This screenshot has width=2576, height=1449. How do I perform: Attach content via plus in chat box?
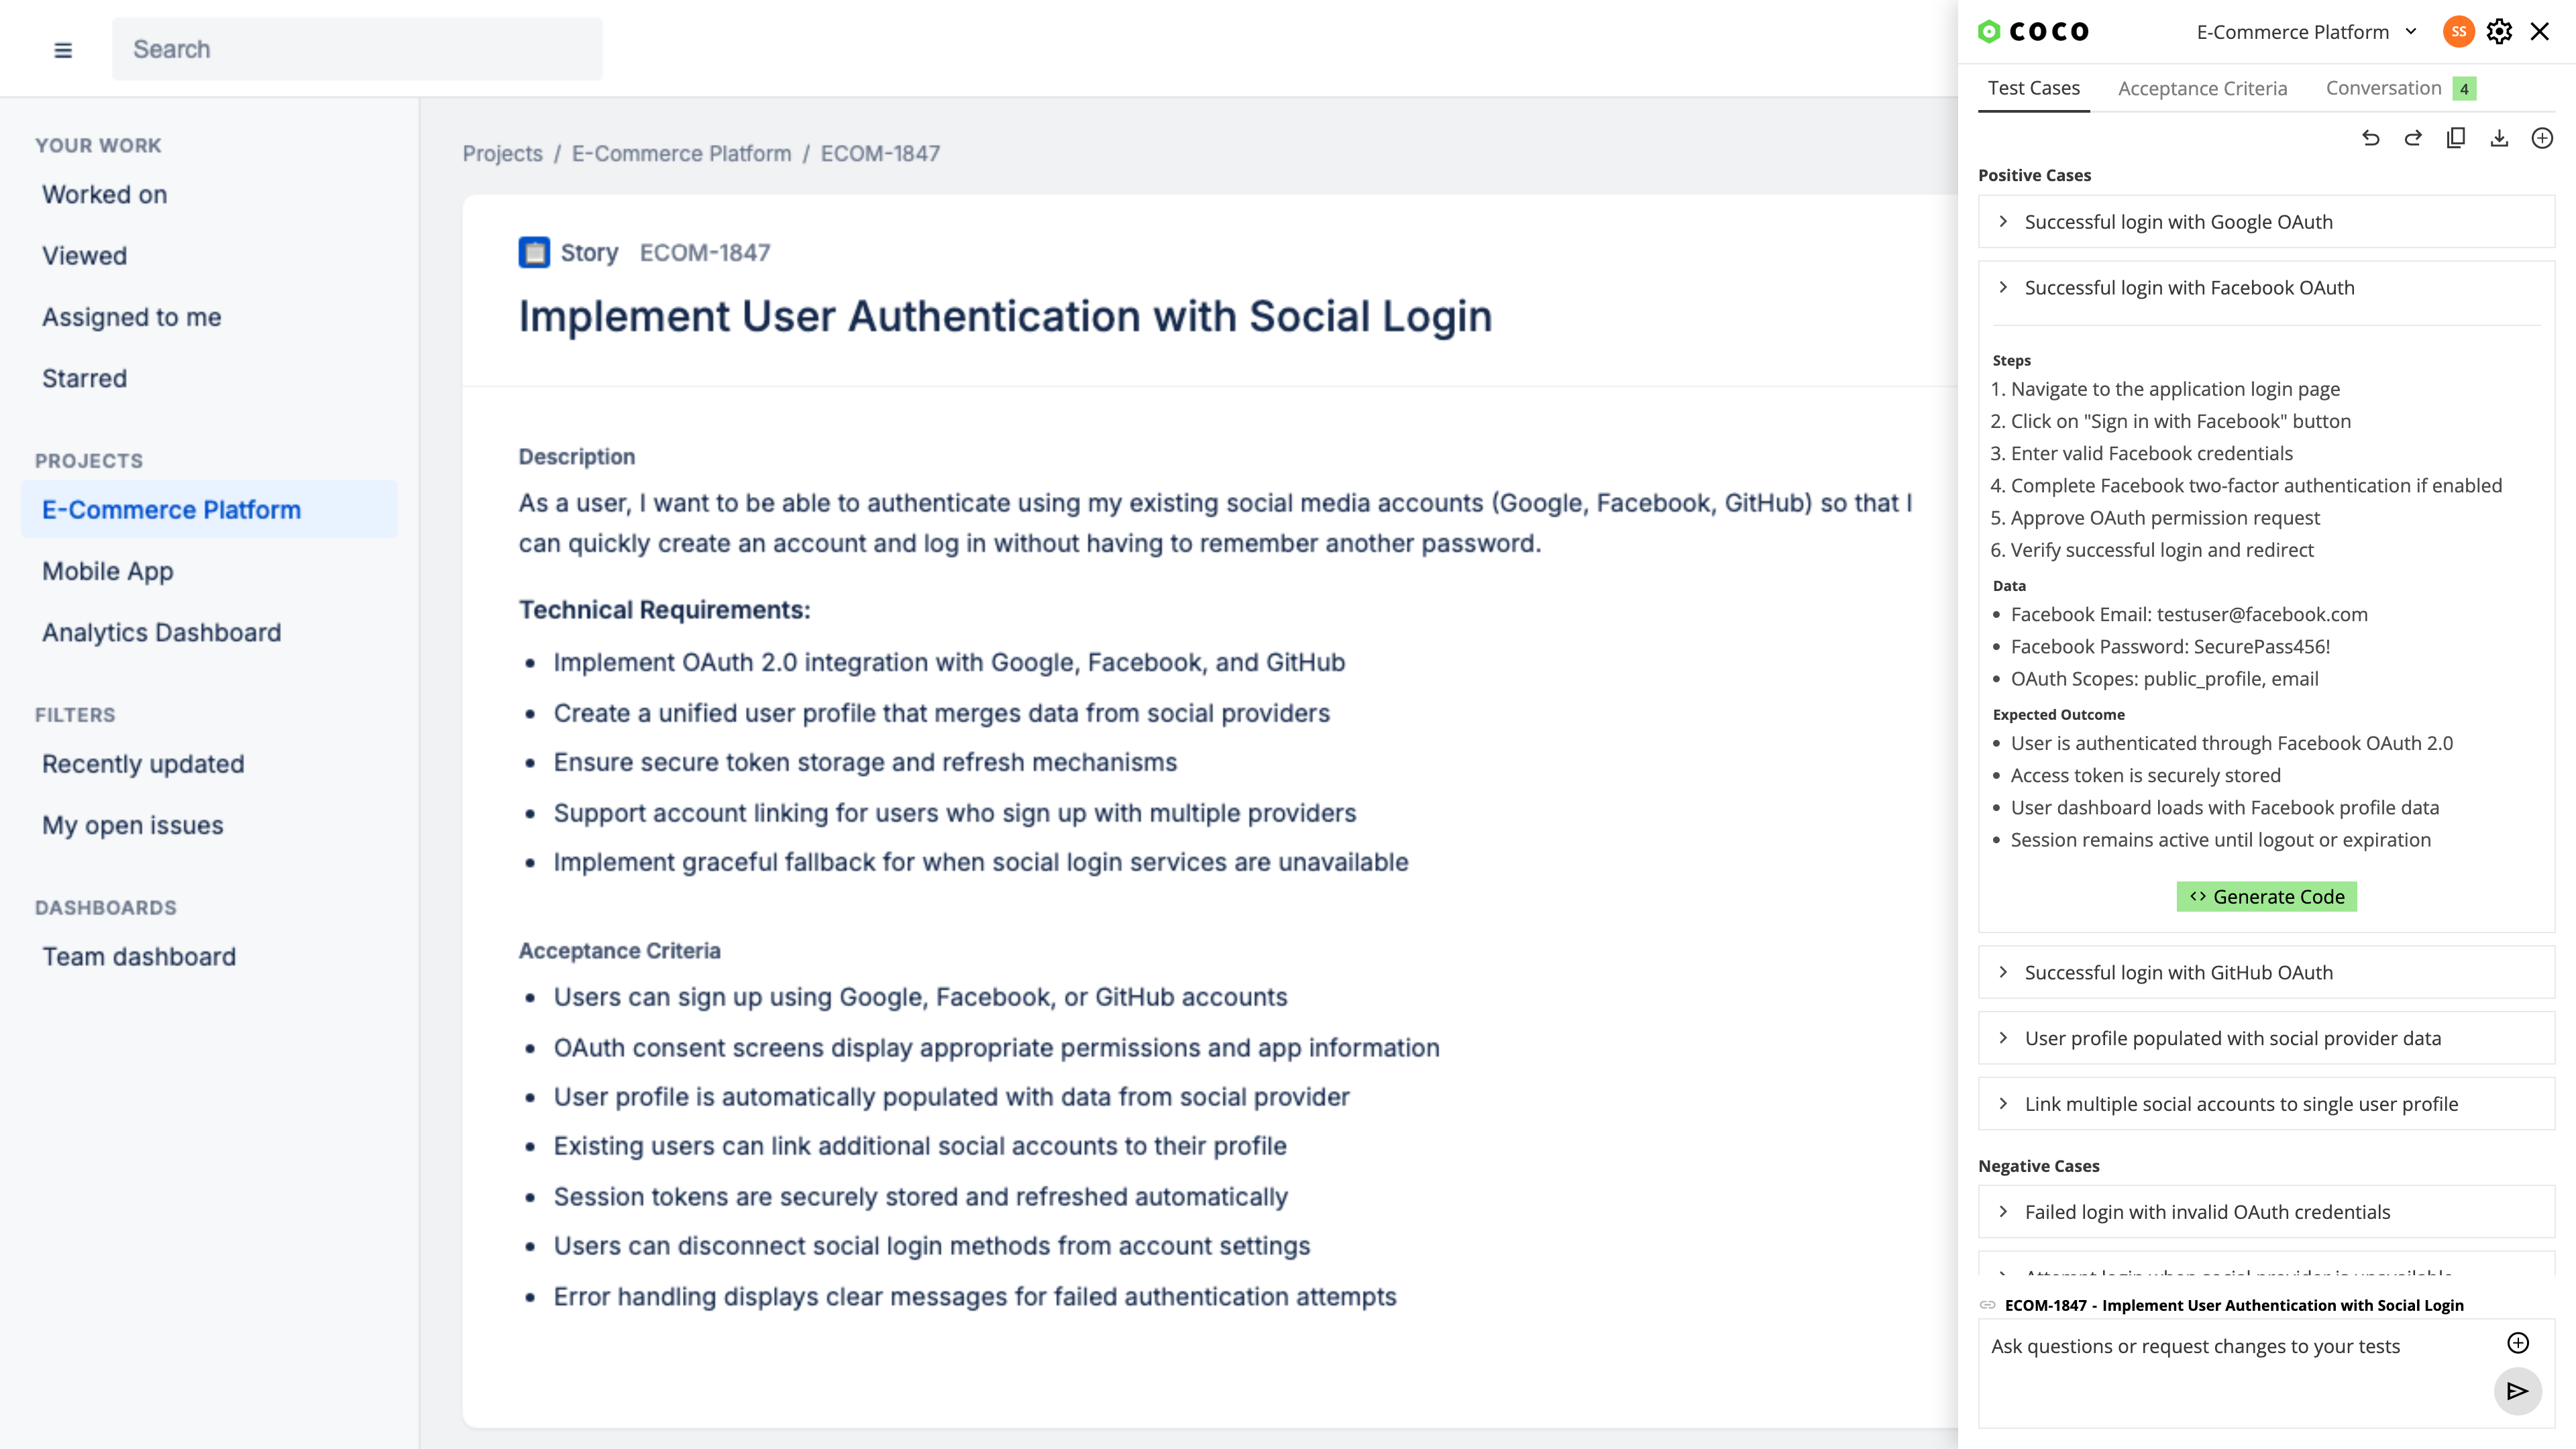coord(2517,1344)
